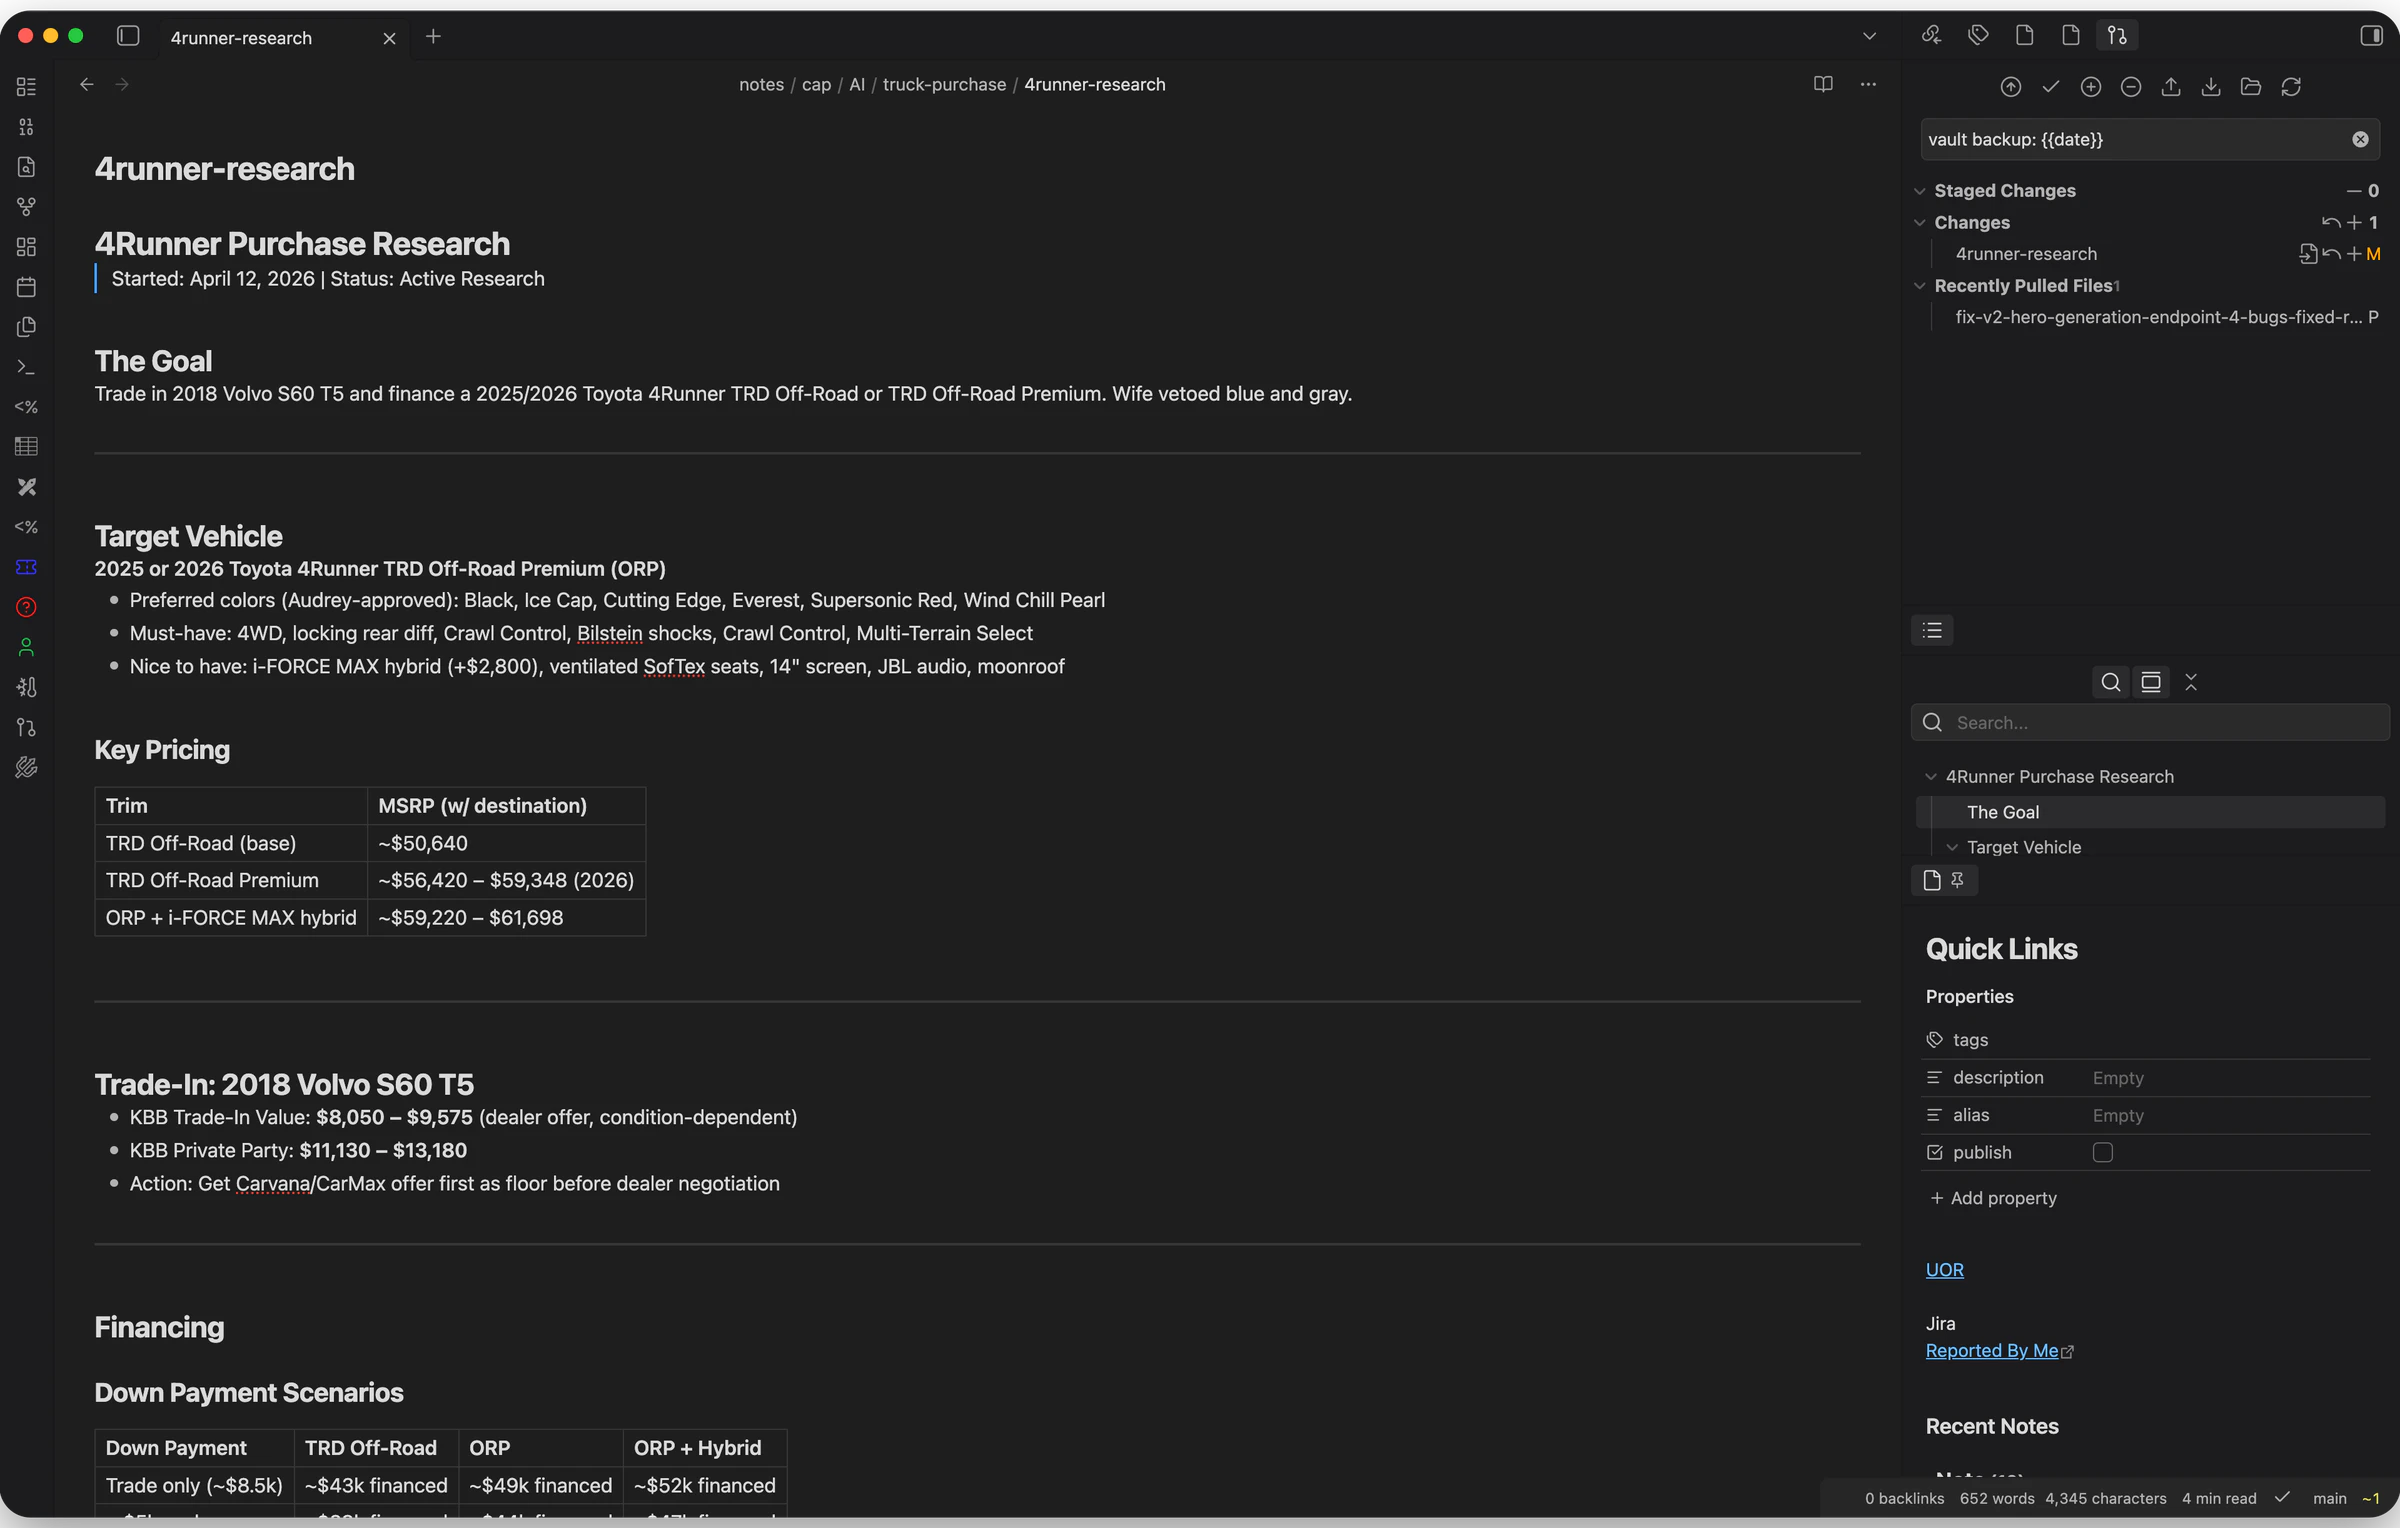2400x1528 pixels.
Task: Push commits using the upload icon
Action: point(2171,86)
